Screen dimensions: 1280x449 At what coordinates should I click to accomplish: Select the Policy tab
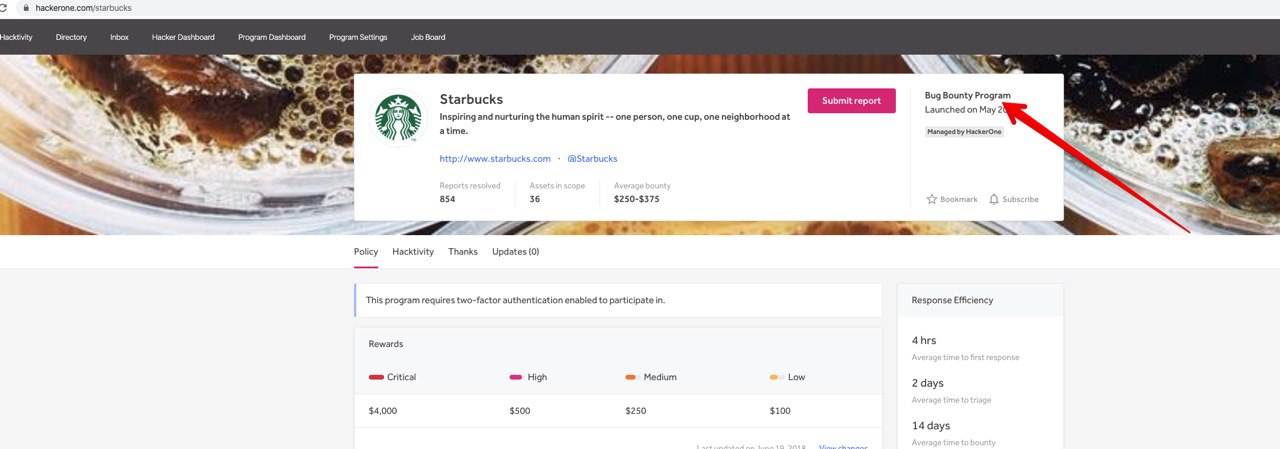click(x=366, y=252)
